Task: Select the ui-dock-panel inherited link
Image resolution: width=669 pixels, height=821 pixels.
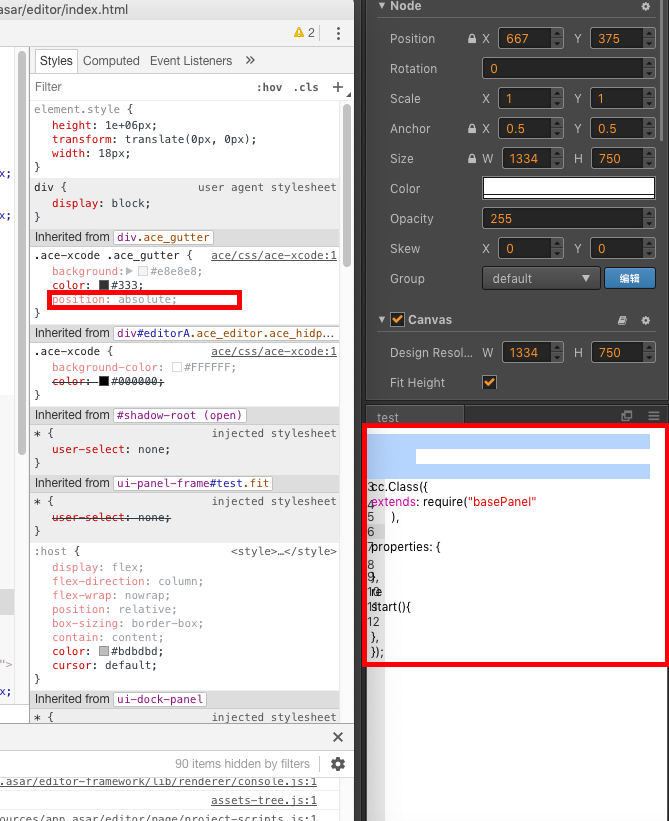Action: 160,699
